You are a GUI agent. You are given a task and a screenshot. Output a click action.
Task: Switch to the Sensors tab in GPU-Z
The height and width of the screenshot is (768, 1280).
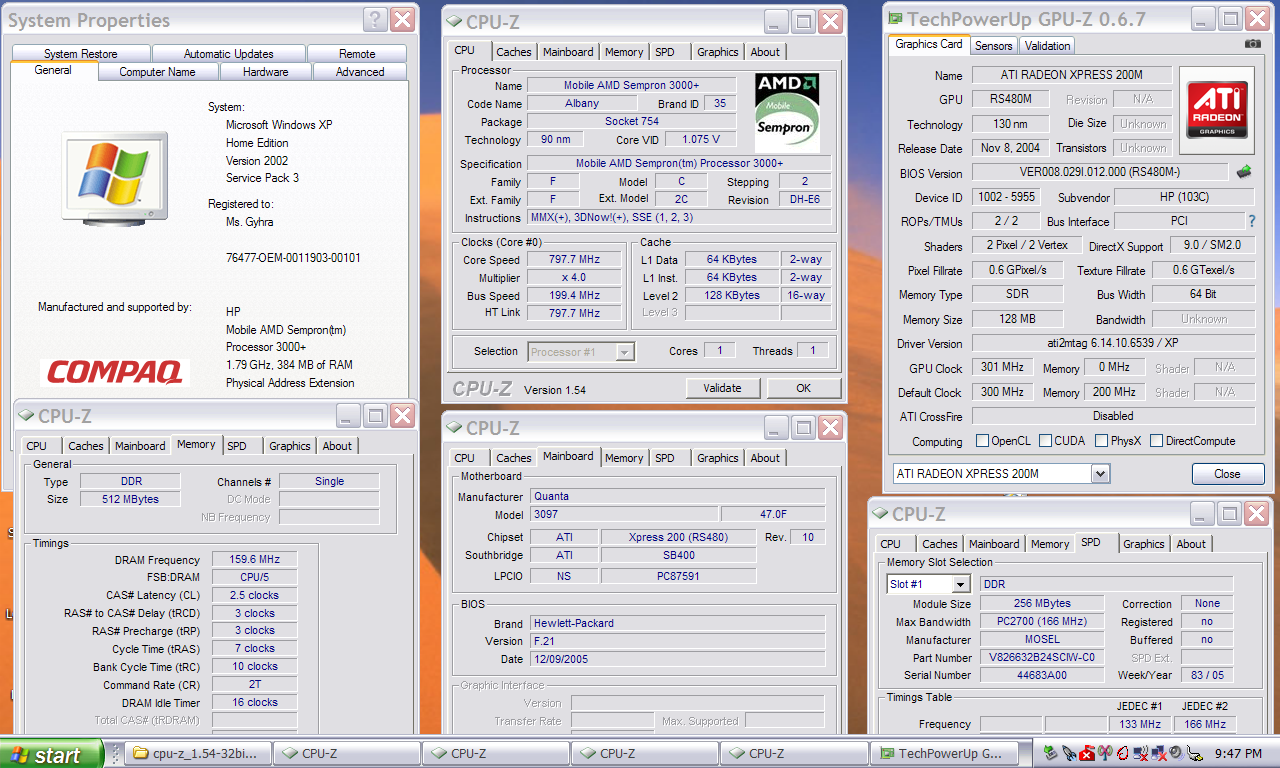click(x=993, y=45)
